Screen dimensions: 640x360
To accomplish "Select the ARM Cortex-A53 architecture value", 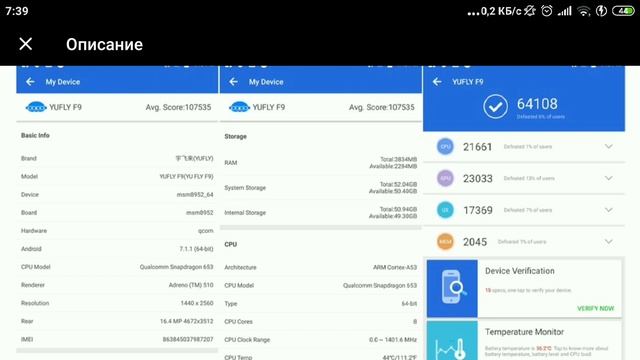I will (395, 267).
